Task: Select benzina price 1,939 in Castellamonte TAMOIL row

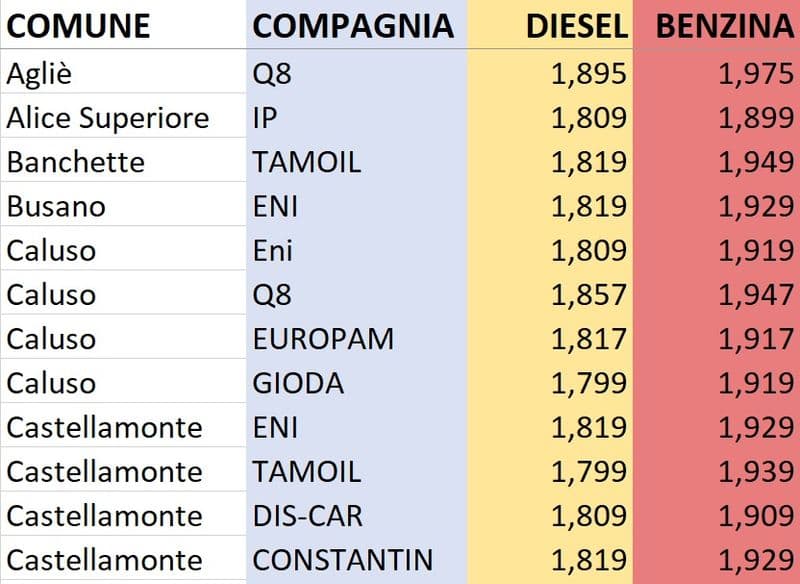Action: [x=756, y=471]
